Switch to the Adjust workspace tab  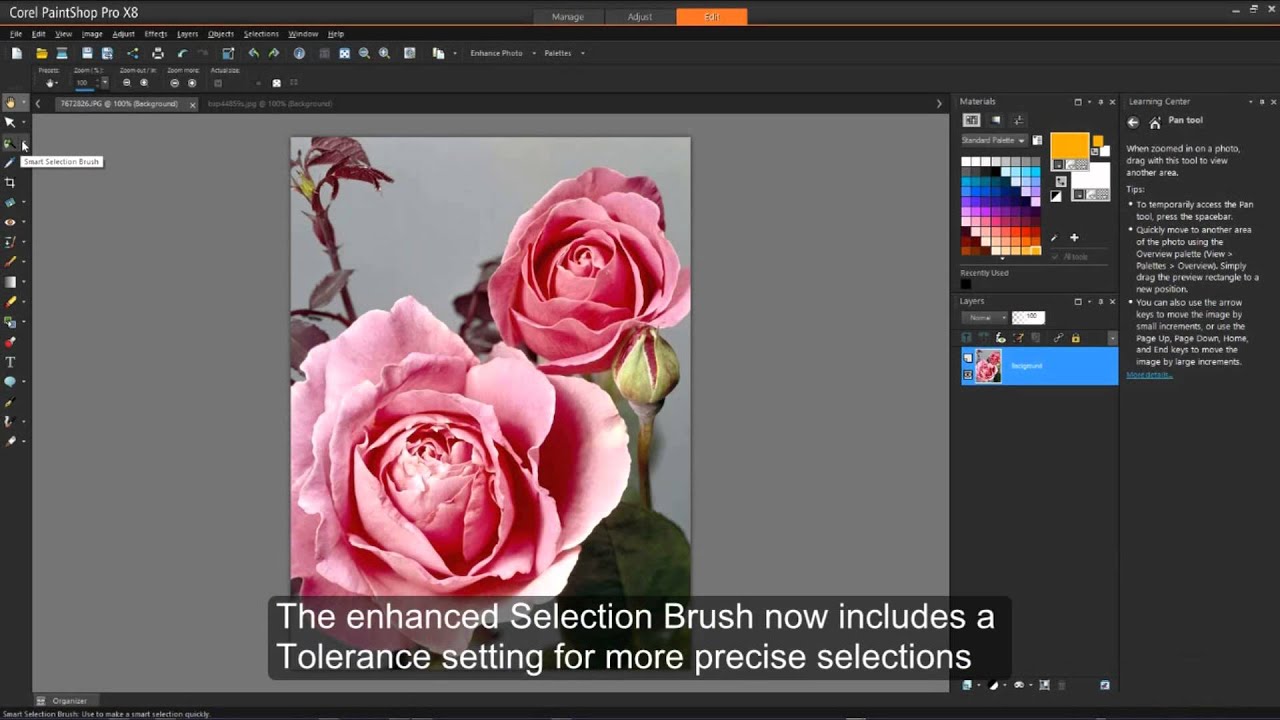click(x=640, y=17)
